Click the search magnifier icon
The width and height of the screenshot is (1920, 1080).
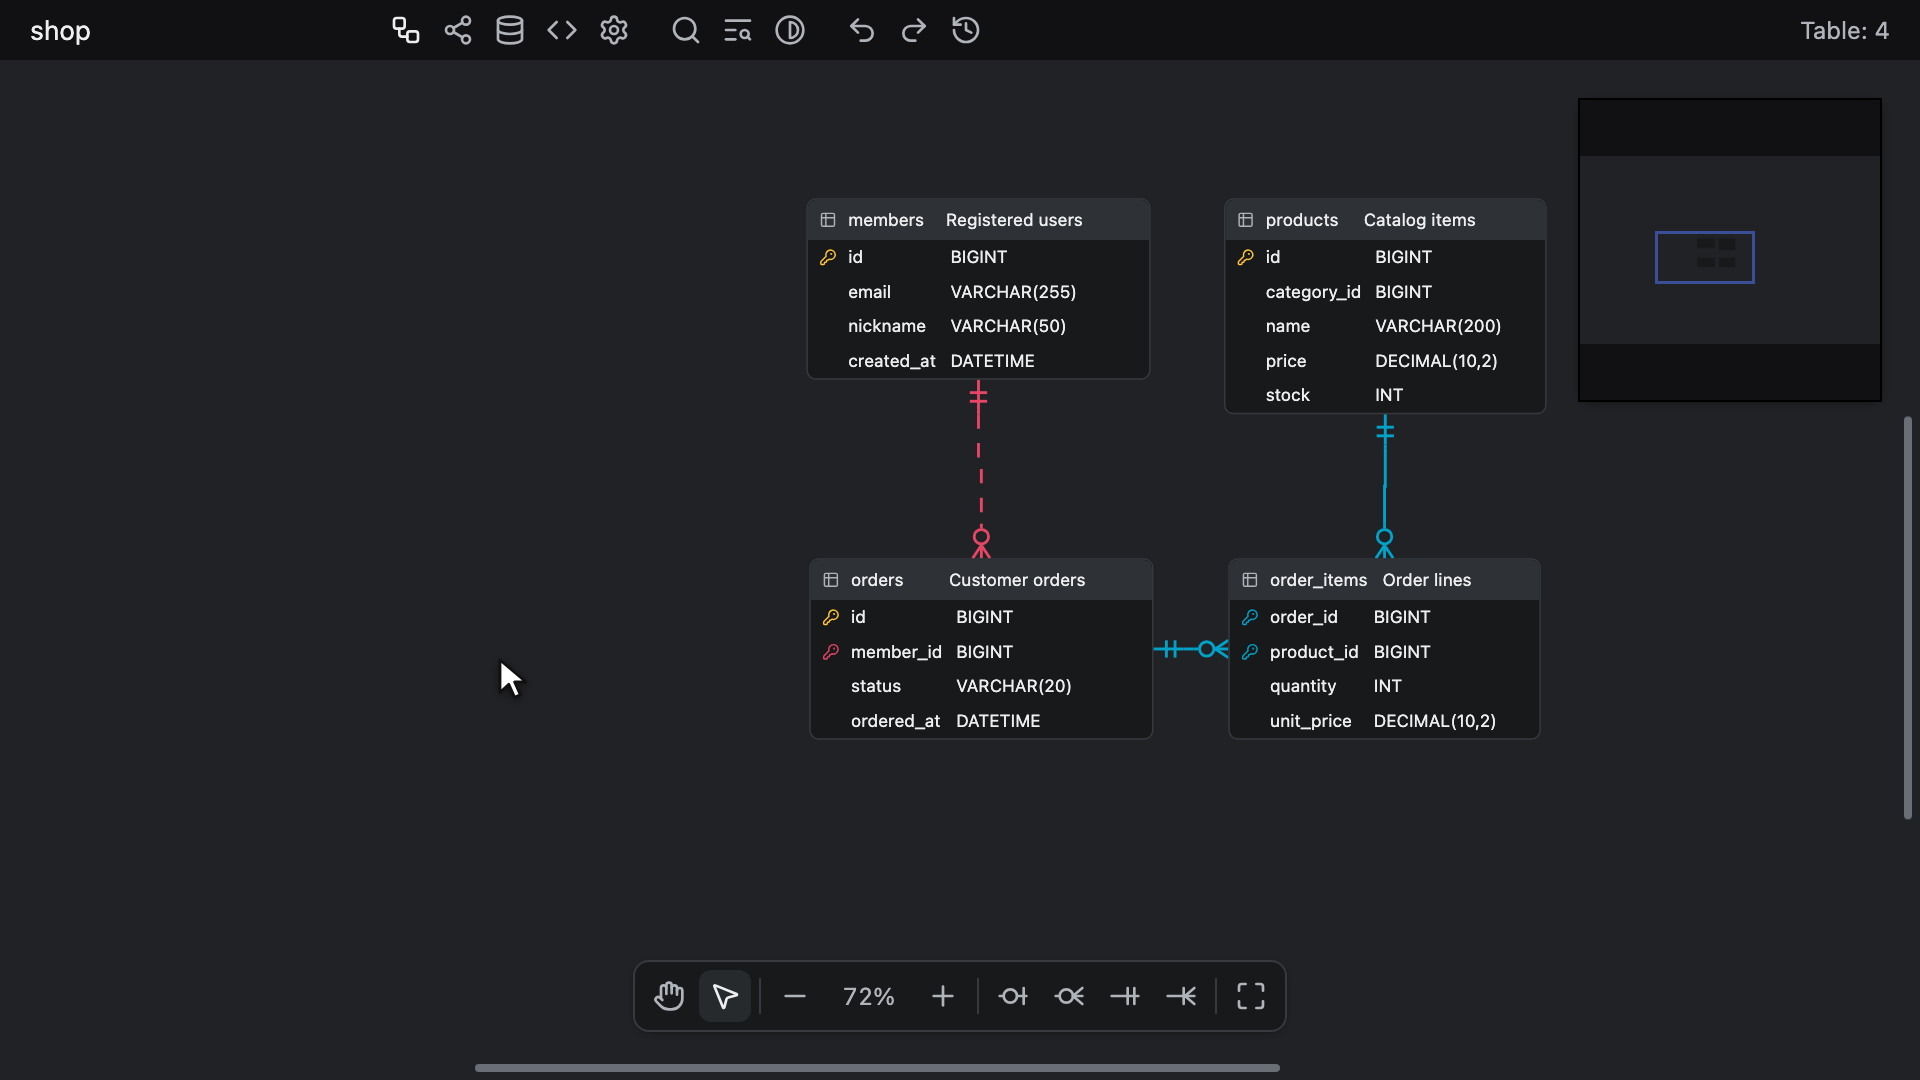pos(686,30)
